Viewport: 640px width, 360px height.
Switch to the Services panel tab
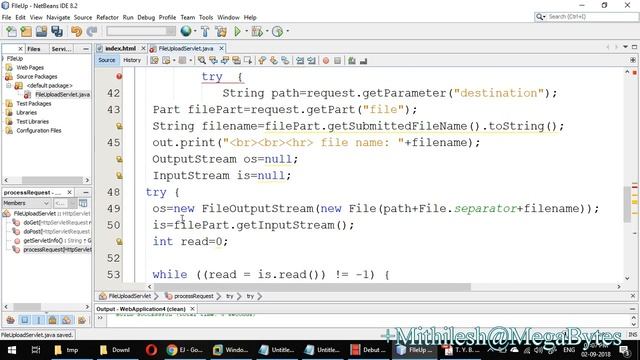point(61,49)
